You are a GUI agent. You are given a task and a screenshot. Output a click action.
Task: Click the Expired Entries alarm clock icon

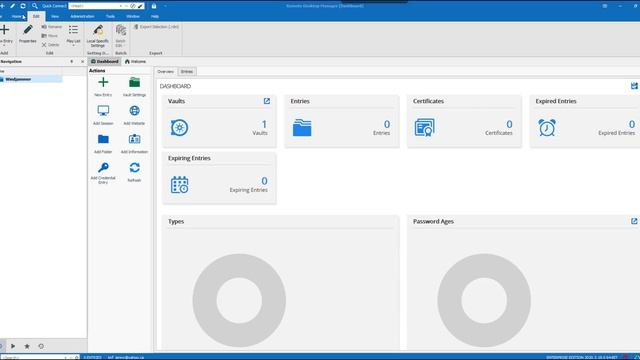coord(547,128)
